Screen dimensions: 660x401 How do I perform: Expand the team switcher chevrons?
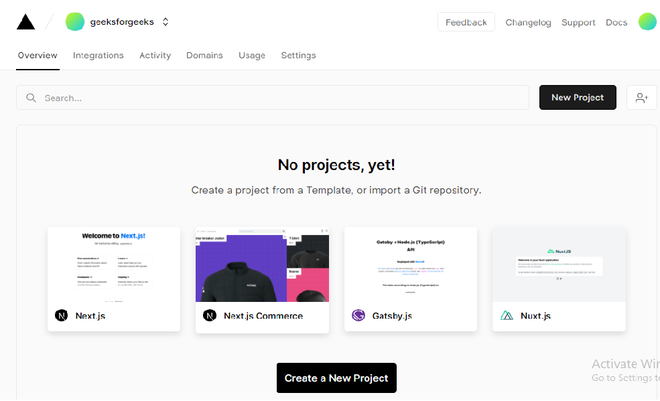point(165,22)
